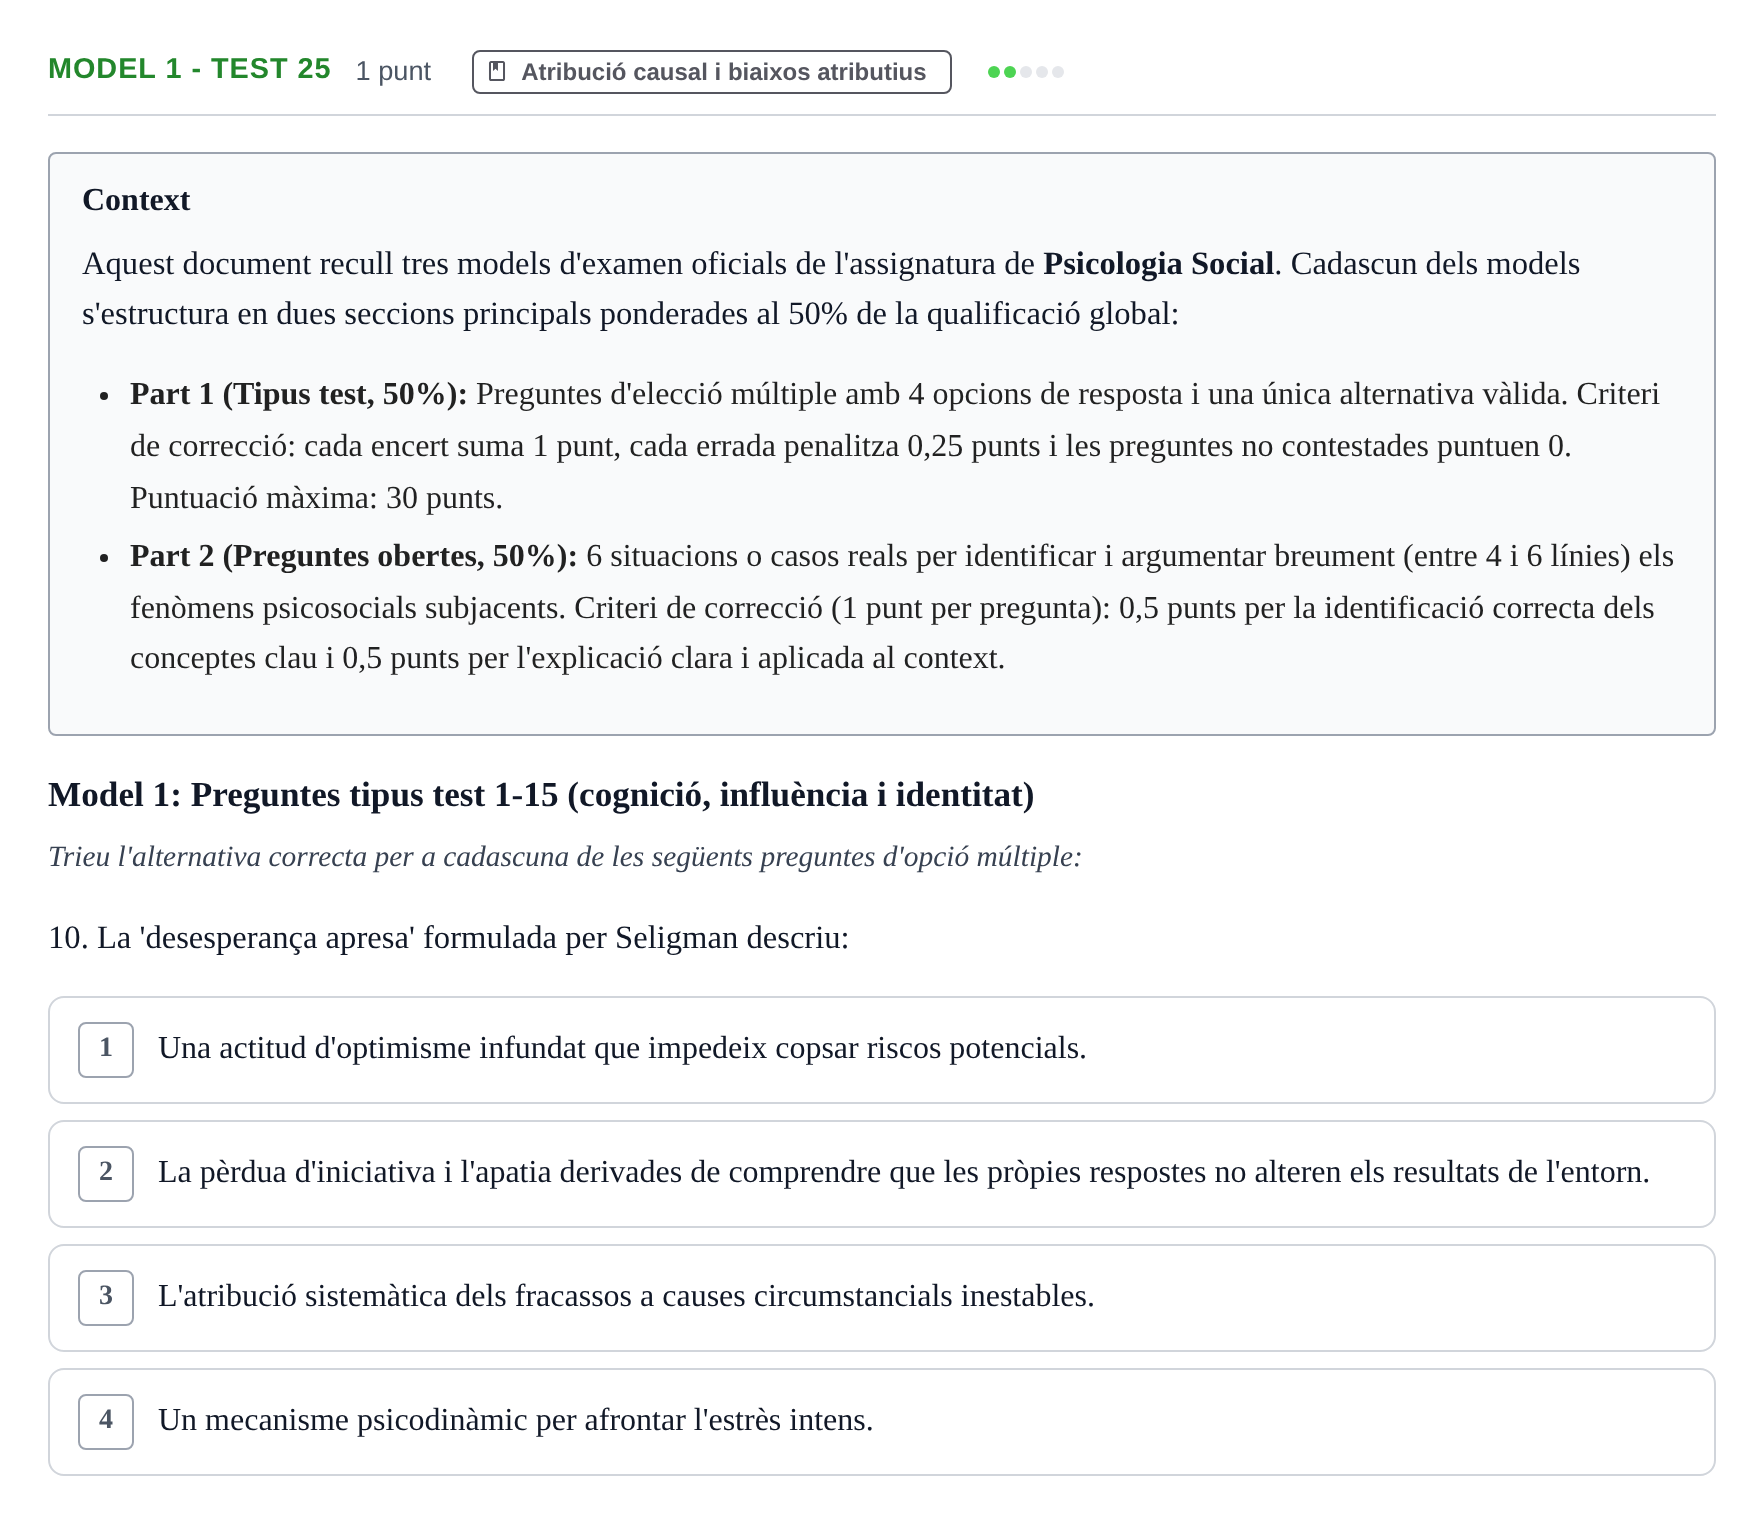
Task: Click the bold 'Psicologia Social' text
Action: click(1158, 264)
